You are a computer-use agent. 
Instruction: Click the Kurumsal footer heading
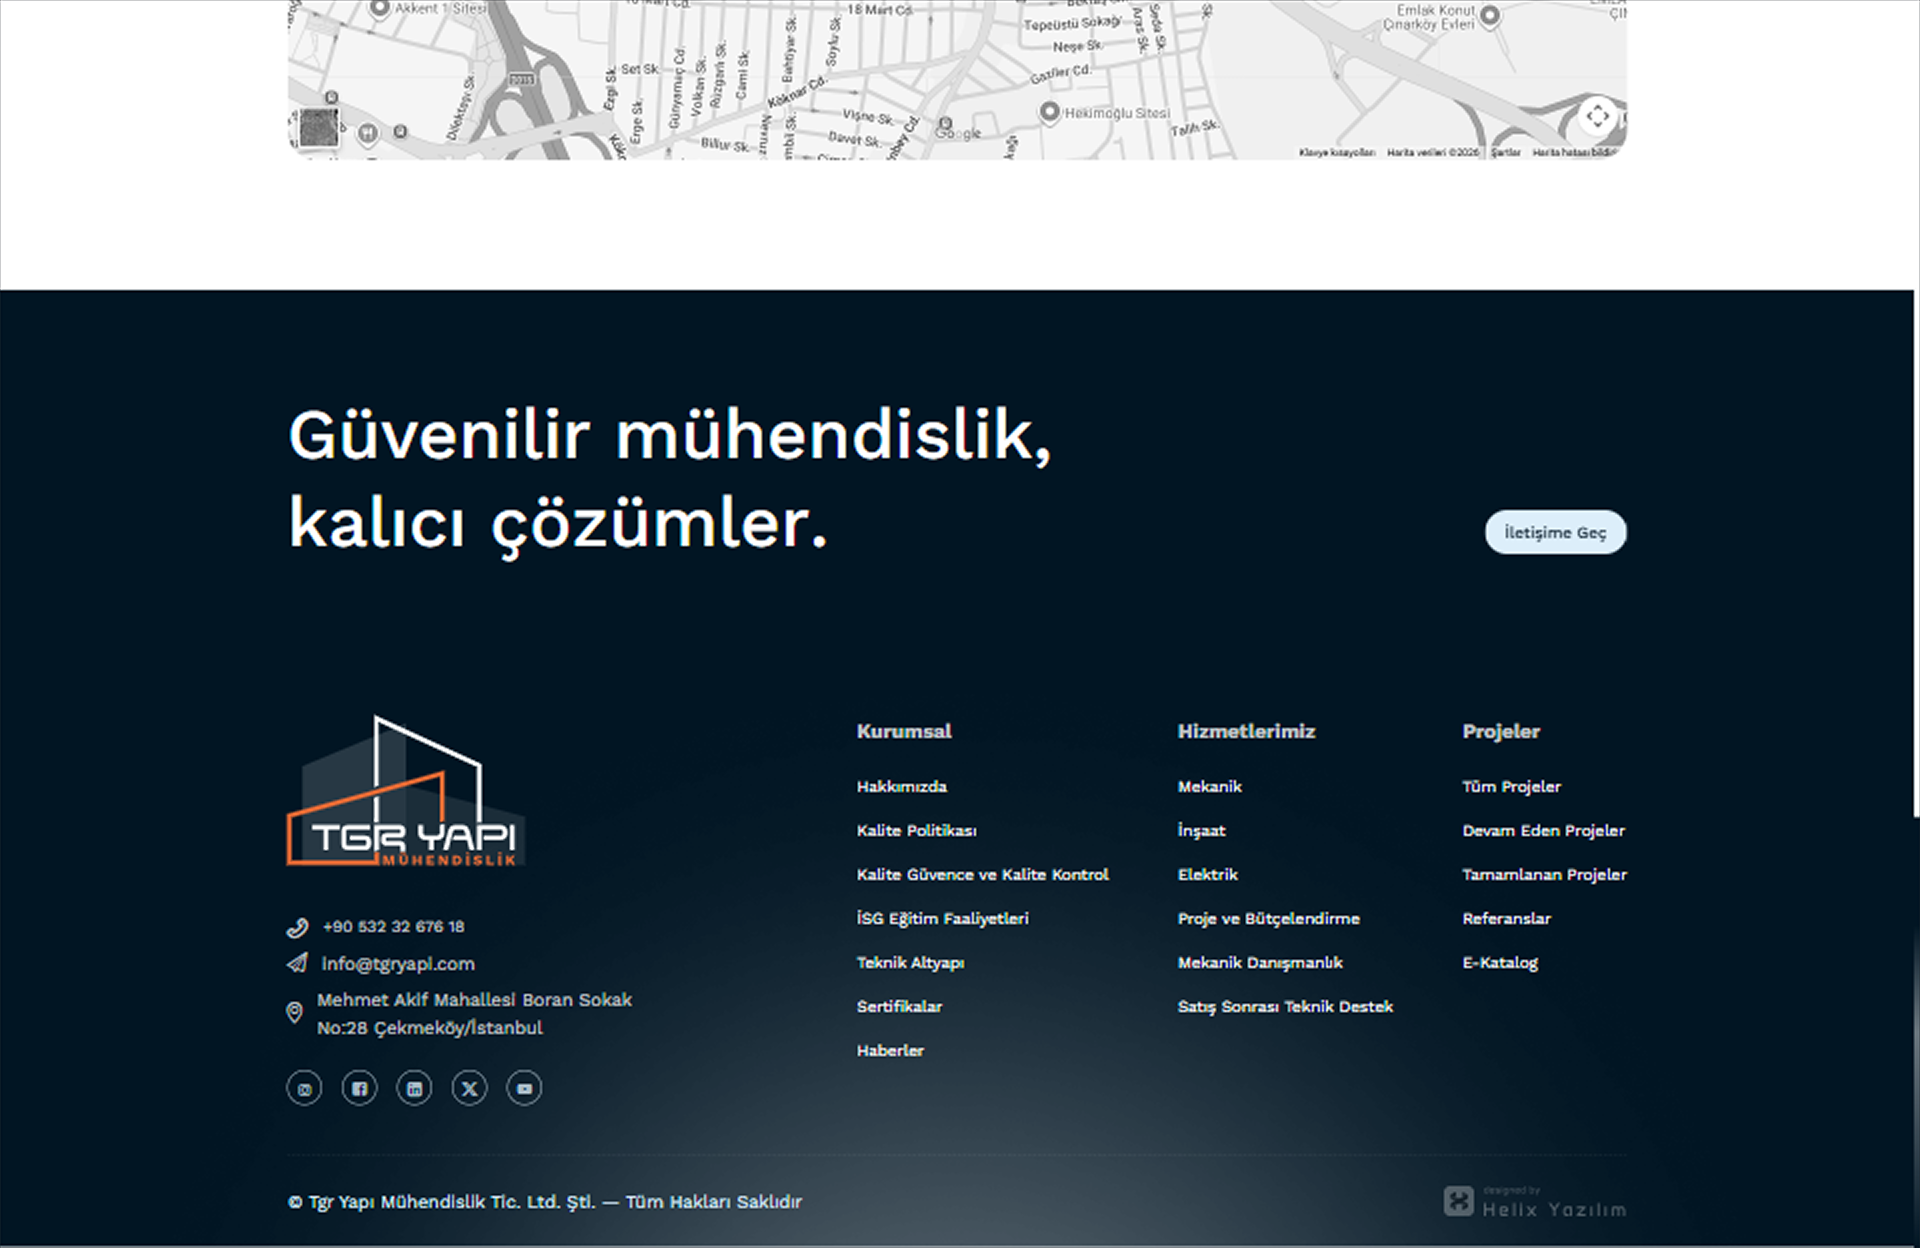point(904,731)
